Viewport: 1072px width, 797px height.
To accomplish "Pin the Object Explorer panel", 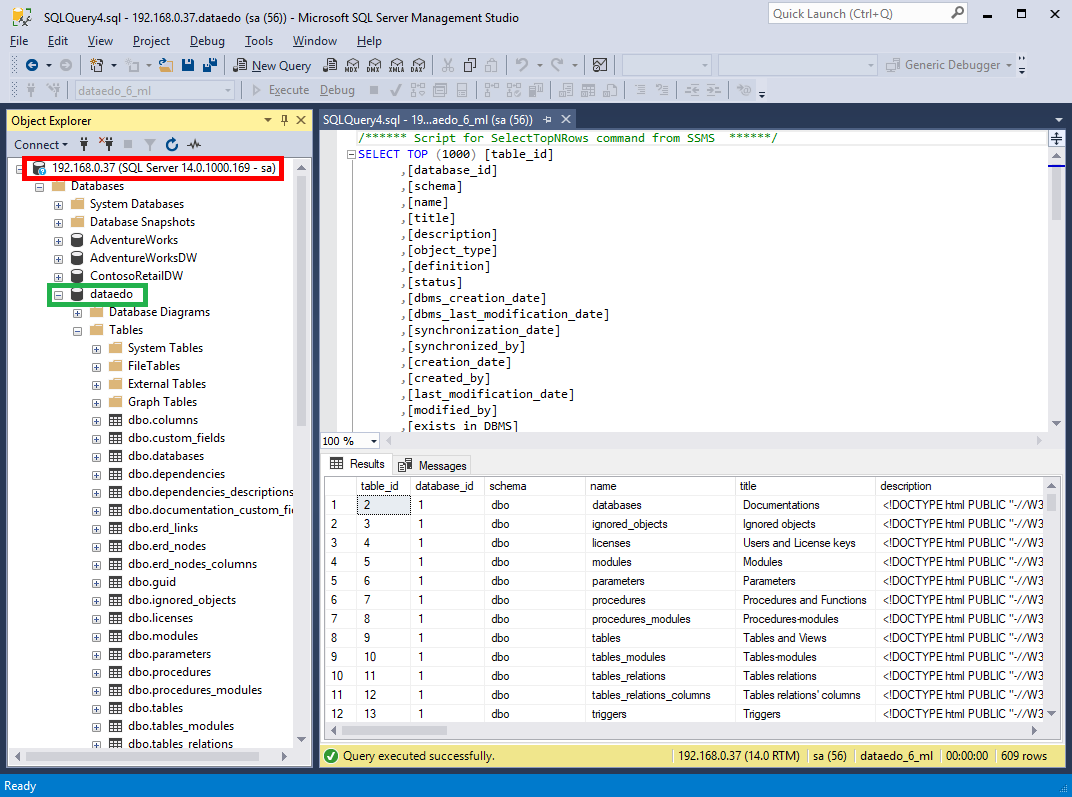I will pos(285,120).
